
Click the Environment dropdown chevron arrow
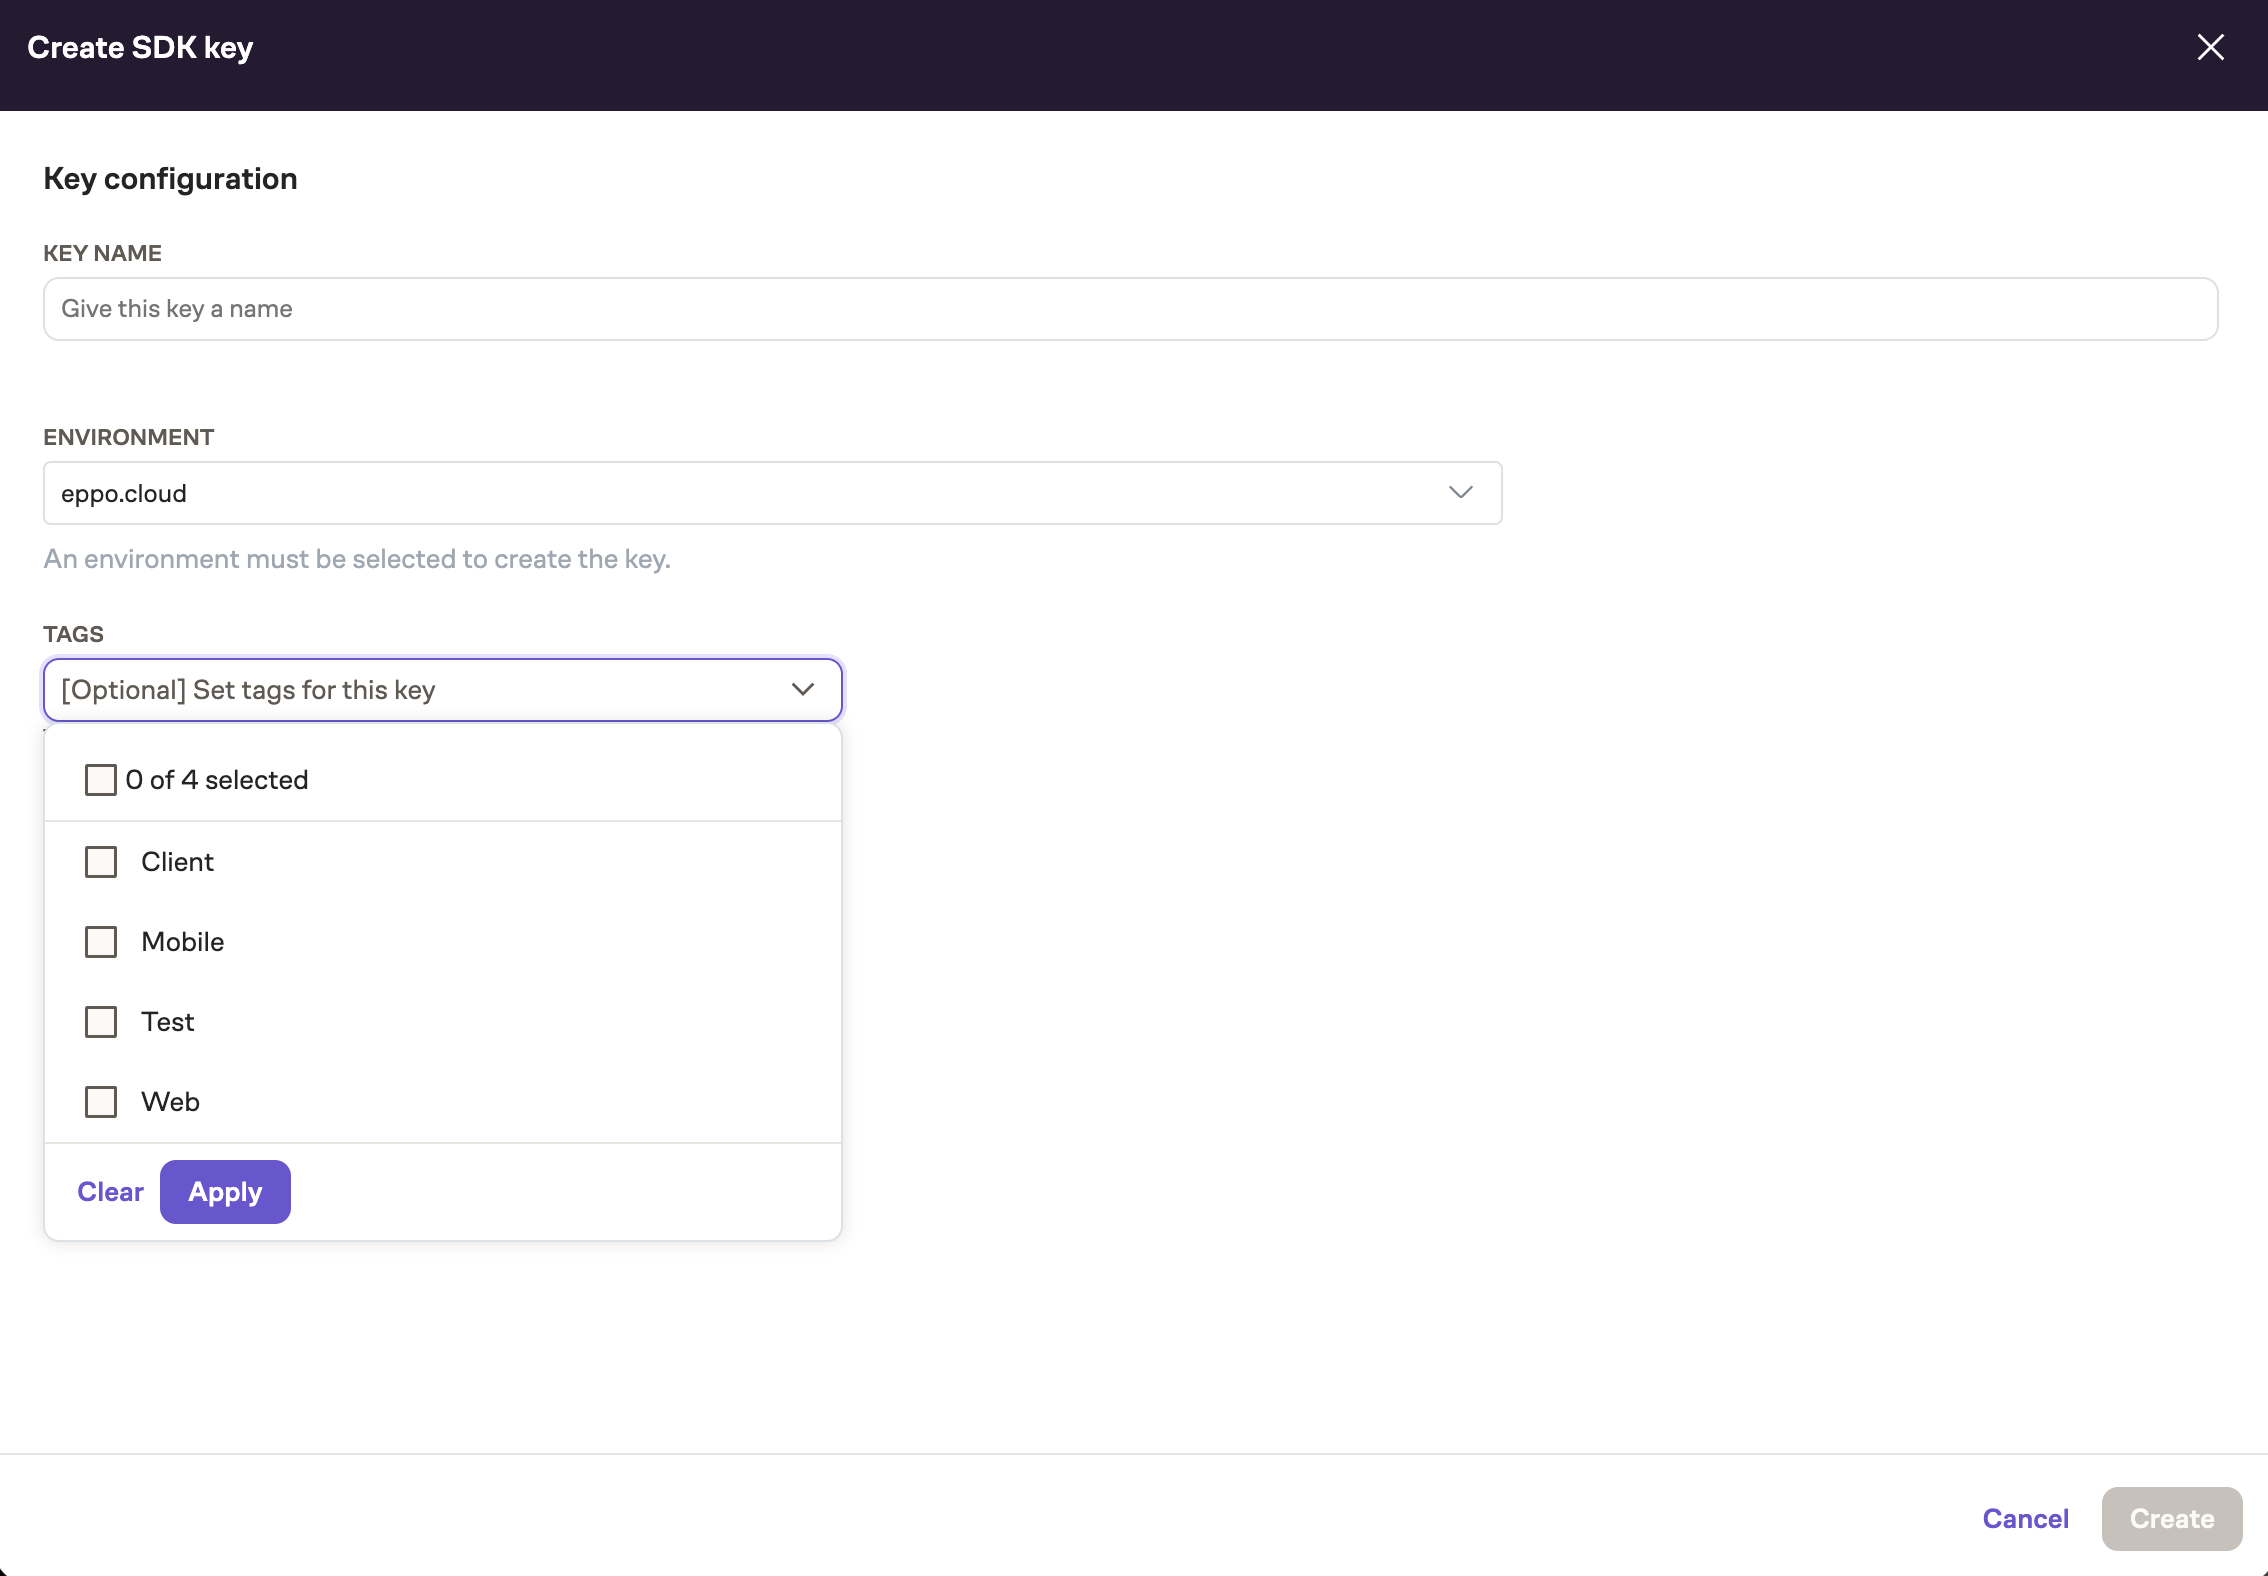pos(1461,492)
